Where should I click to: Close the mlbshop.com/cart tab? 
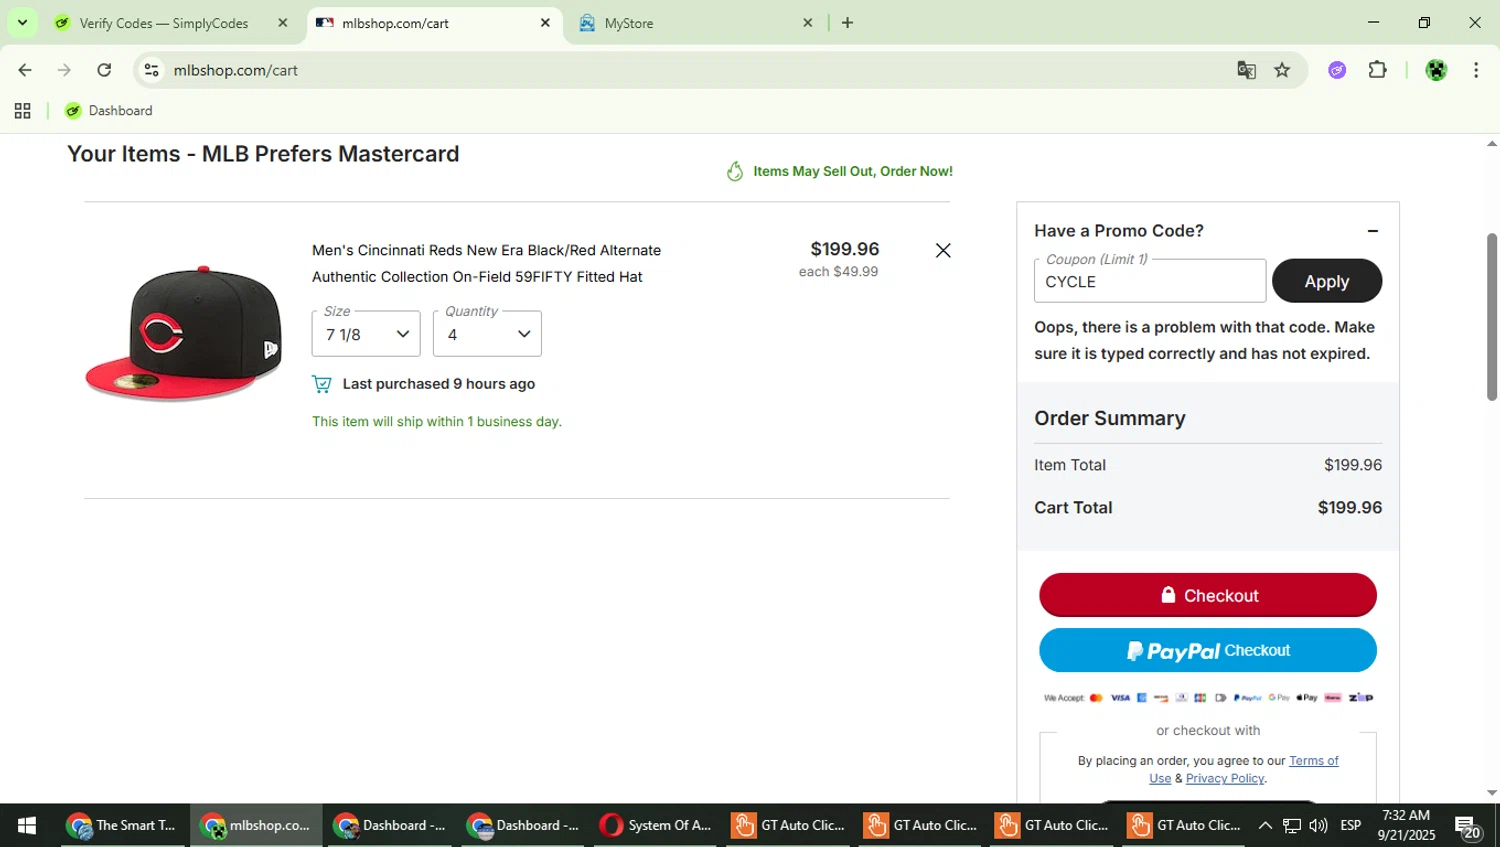pos(545,23)
